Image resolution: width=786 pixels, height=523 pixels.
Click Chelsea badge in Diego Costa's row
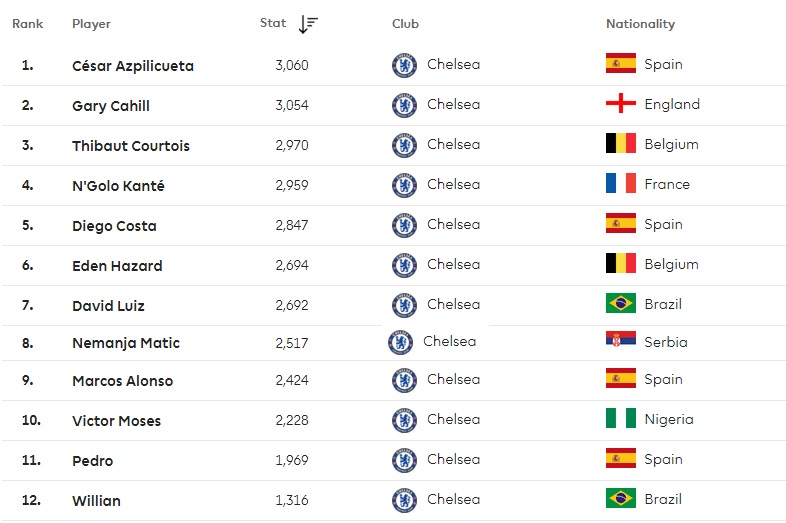[404, 225]
